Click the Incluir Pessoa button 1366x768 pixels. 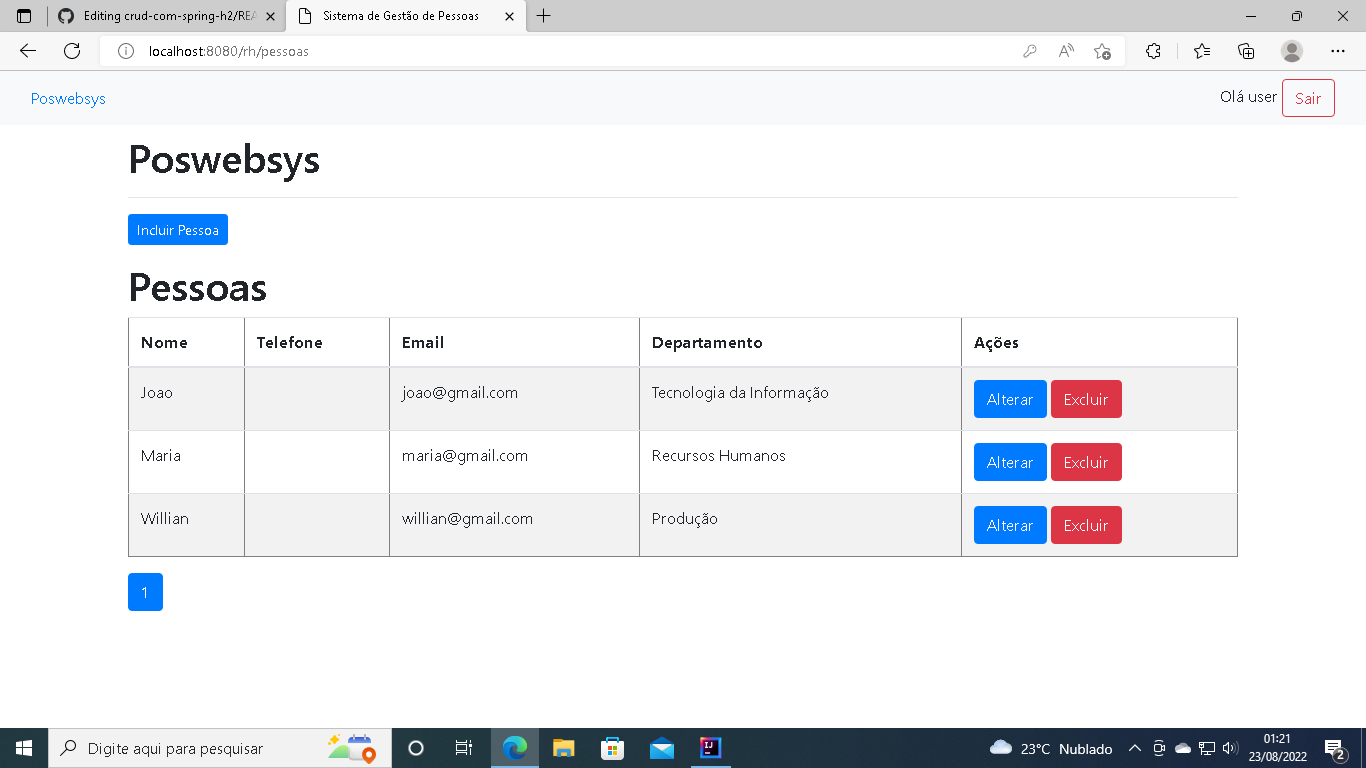(x=177, y=229)
